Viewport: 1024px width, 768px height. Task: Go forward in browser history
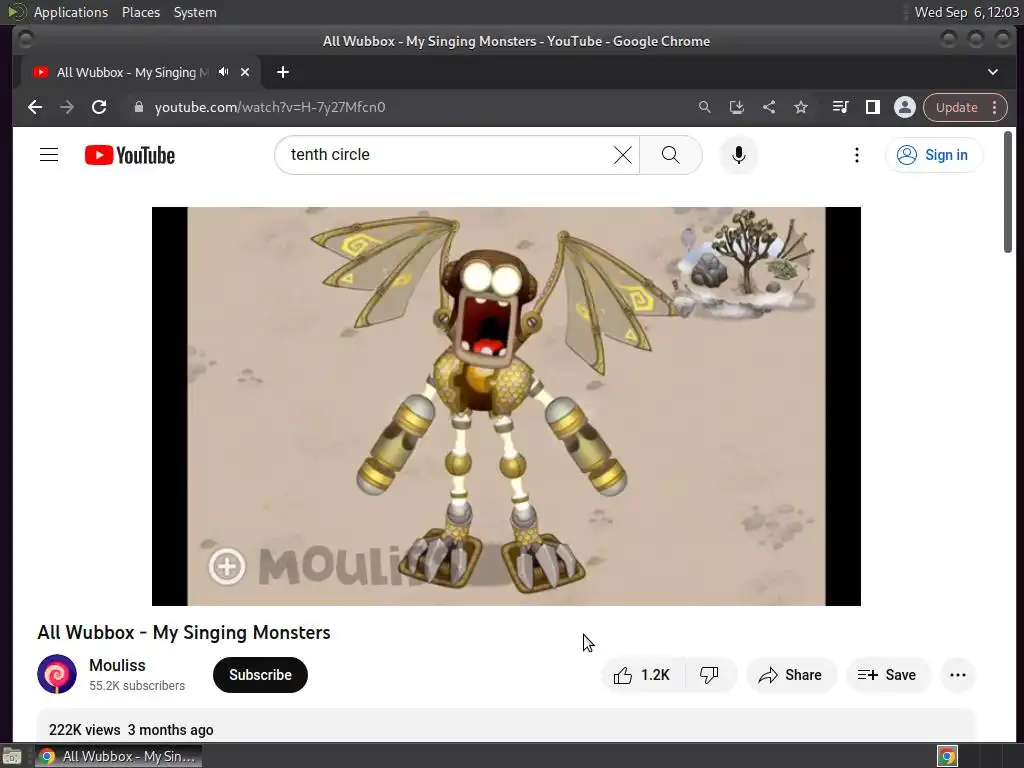point(67,107)
